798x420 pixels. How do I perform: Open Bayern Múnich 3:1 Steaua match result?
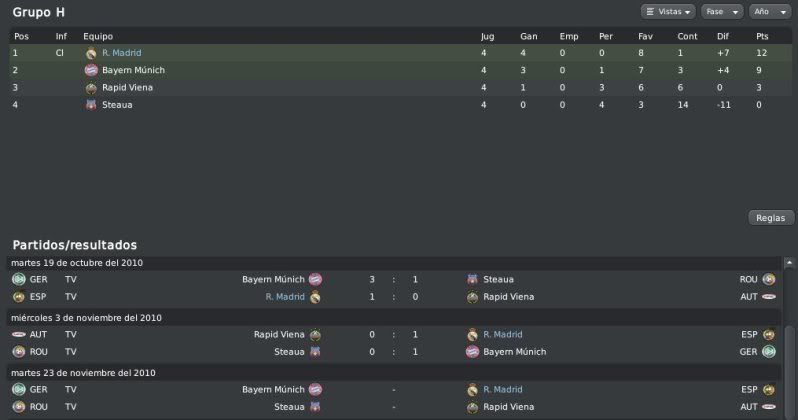click(x=393, y=279)
